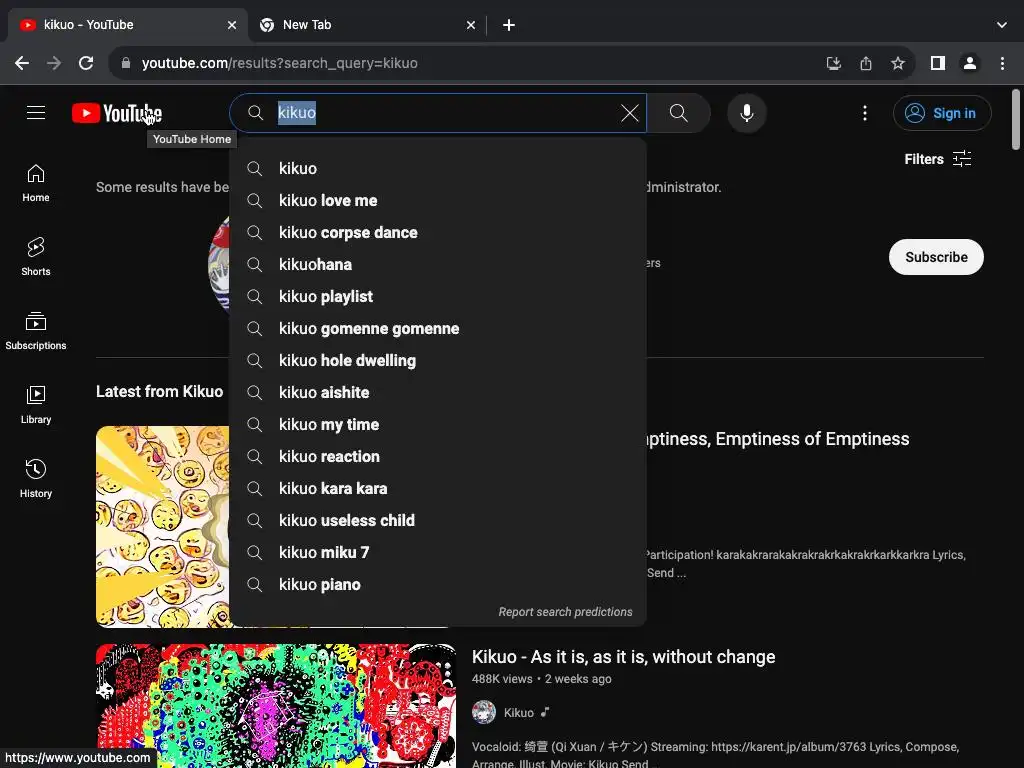Open Library in the sidebar
Image resolution: width=1024 pixels, height=768 pixels.
pyautogui.click(x=36, y=405)
